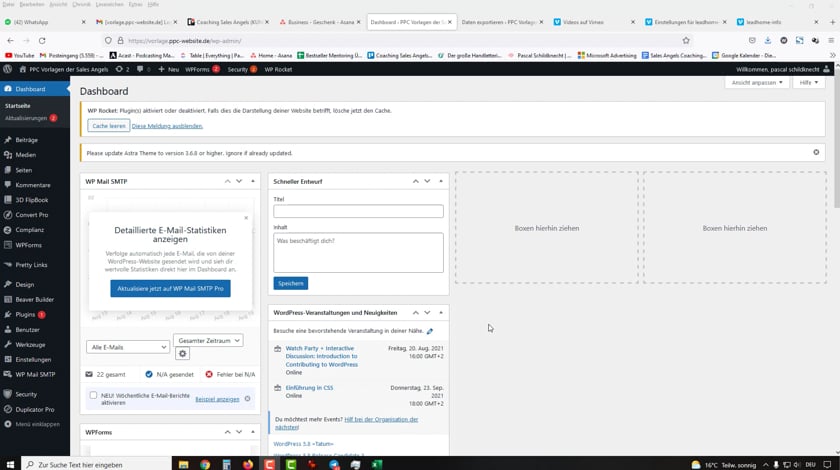Click the Security shield icon in sidebar
This screenshot has width=840, height=470.
pos(8,394)
